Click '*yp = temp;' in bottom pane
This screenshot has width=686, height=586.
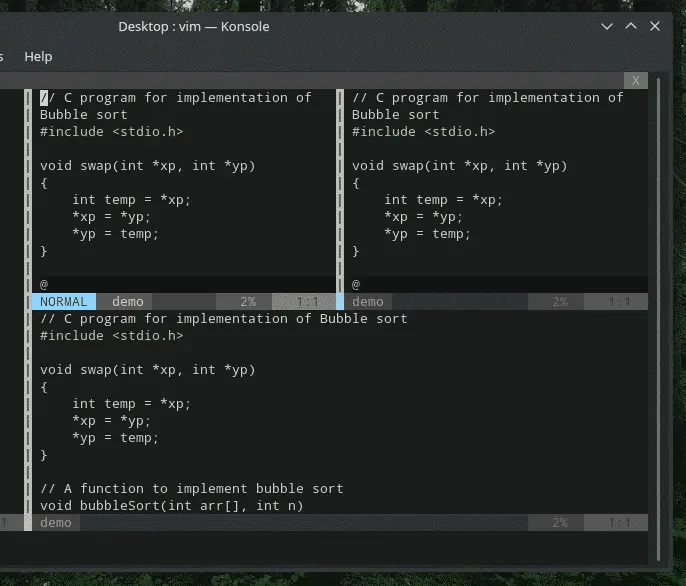[x=116, y=438]
